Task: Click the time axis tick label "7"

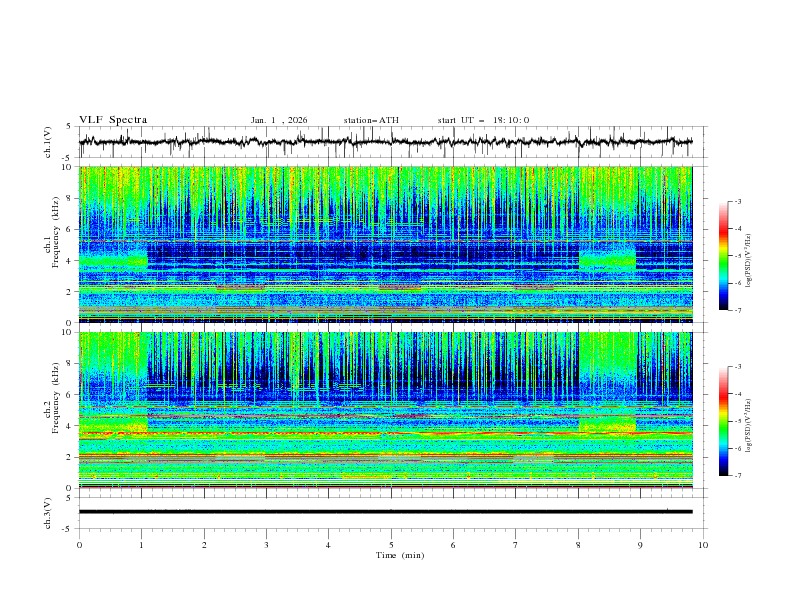Action: pyautogui.click(x=515, y=545)
